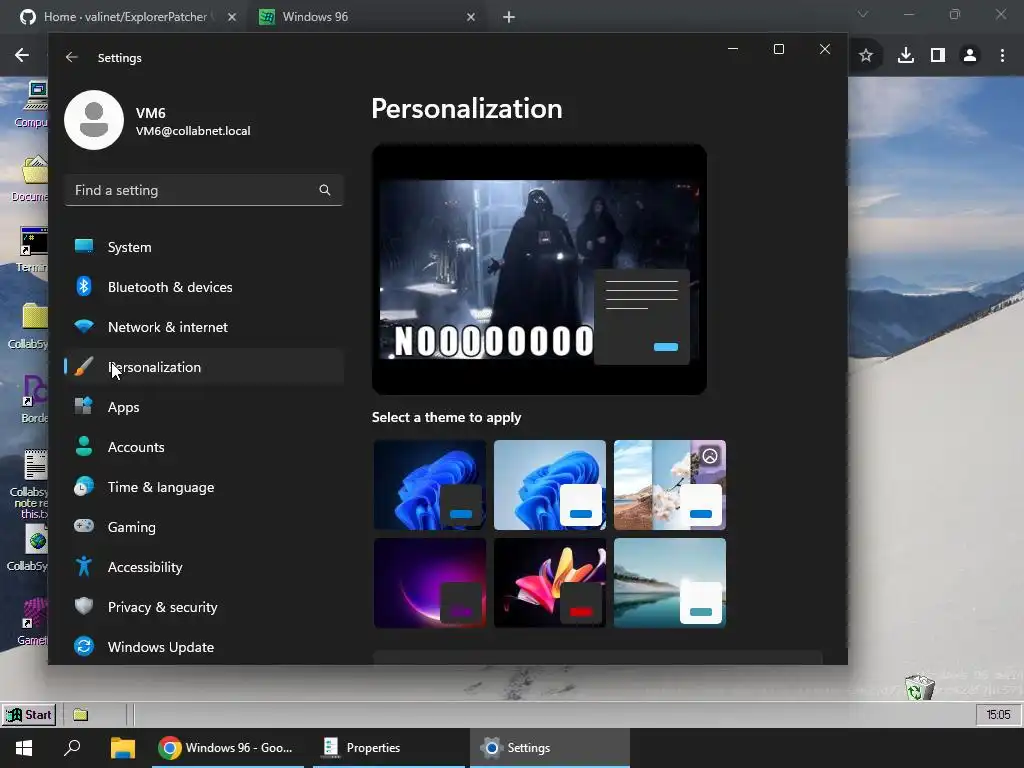This screenshot has height=768, width=1024.
Task: Click the Time & language clock icon
Action: [84, 487]
